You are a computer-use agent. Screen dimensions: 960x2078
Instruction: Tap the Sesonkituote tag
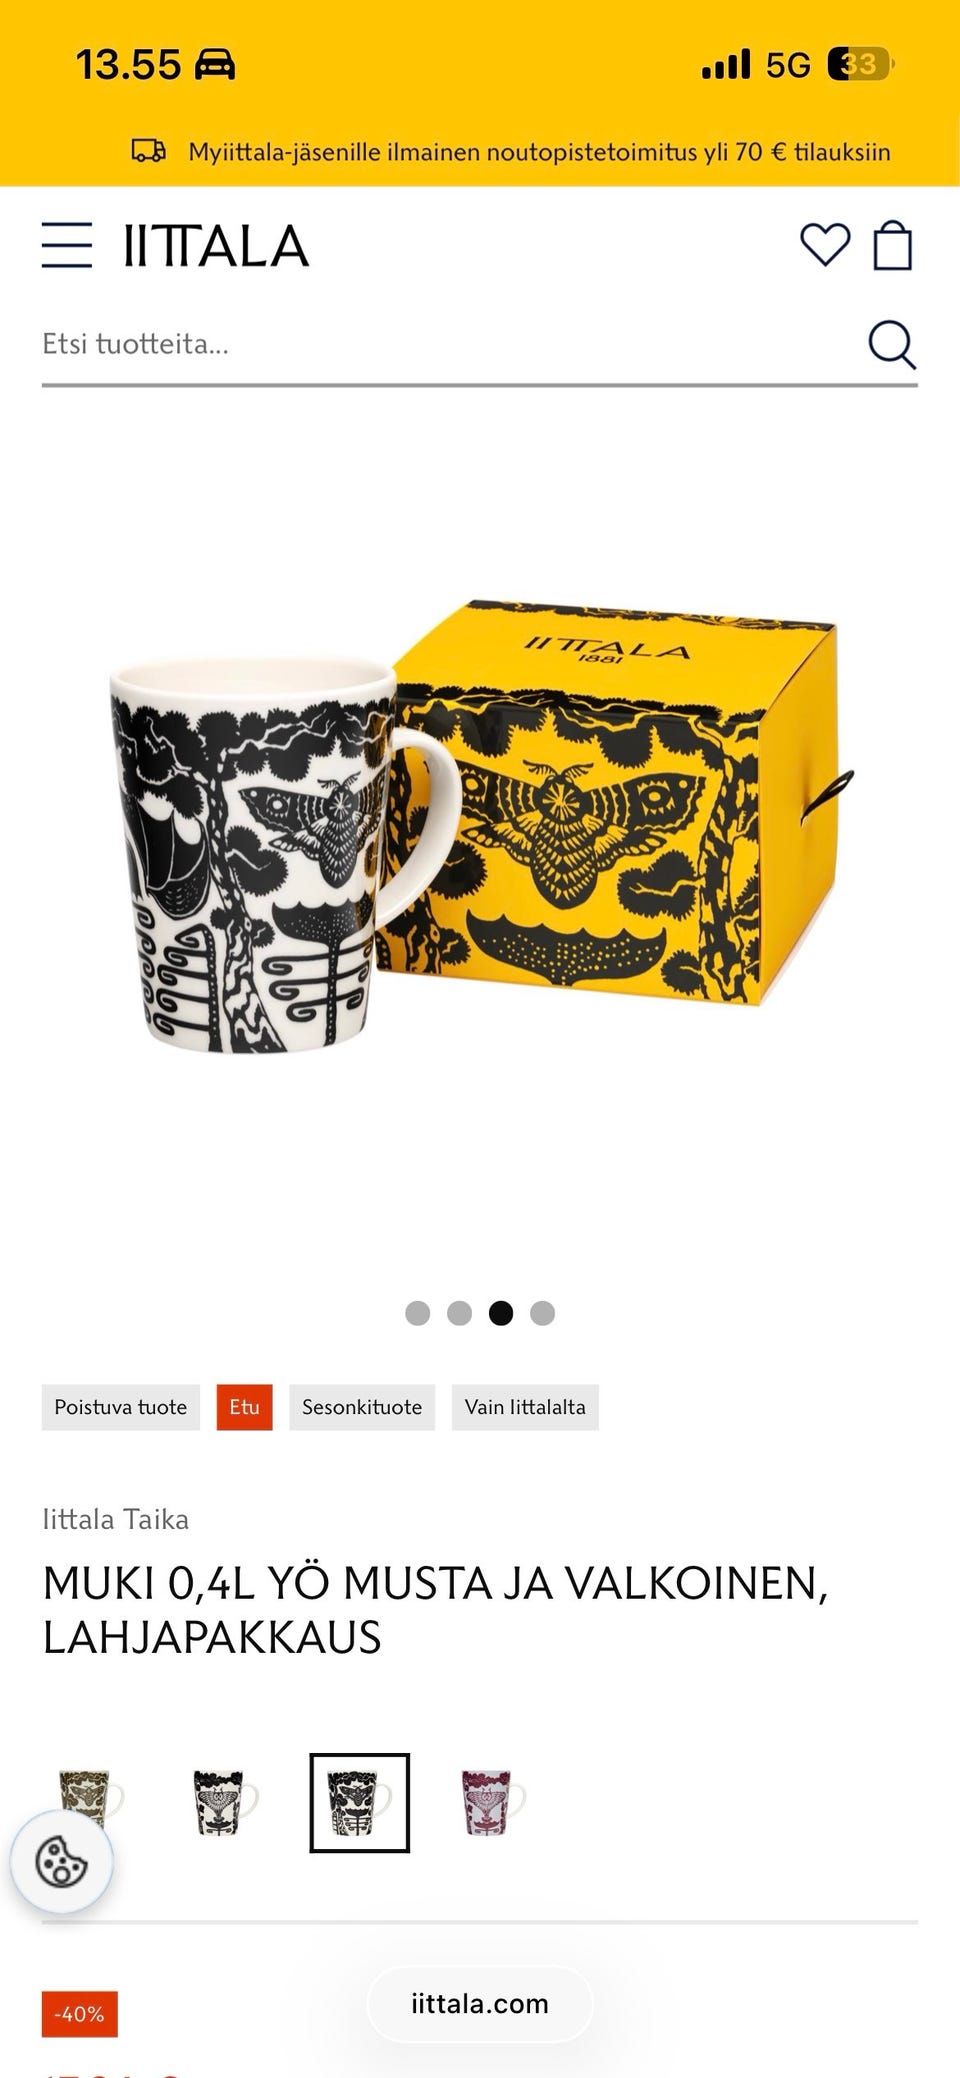[362, 1407]
